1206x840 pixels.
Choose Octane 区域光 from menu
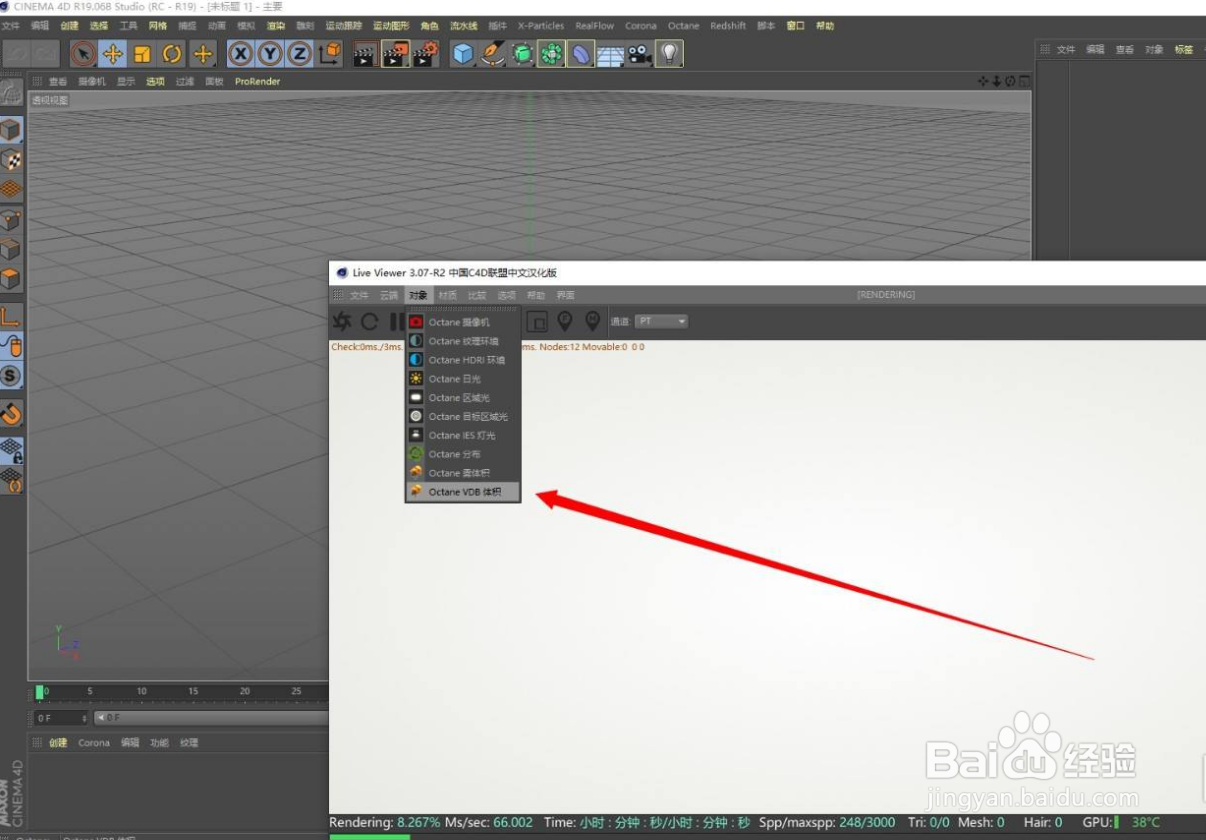coord(463,398)
